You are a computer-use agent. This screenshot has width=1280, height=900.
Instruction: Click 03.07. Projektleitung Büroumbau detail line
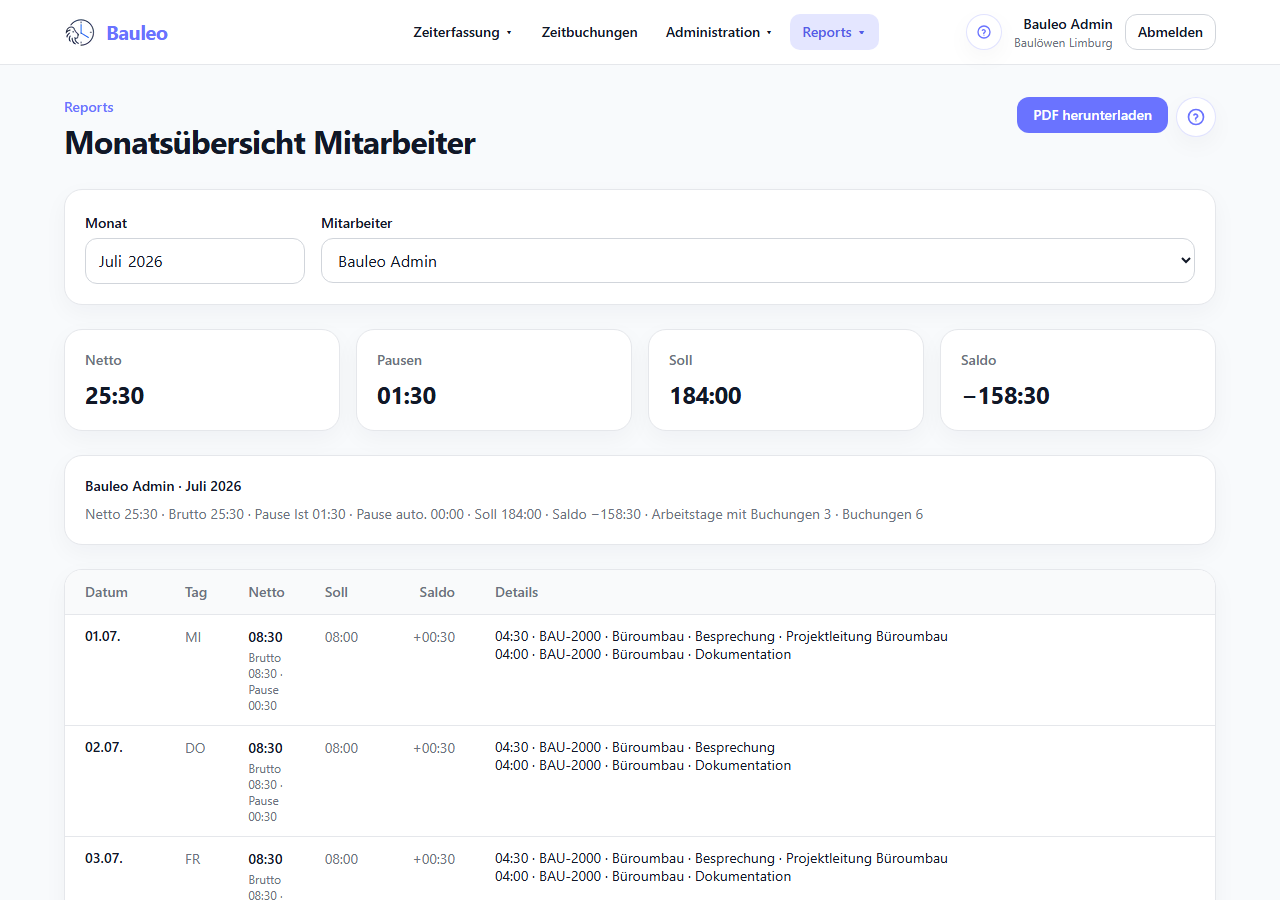tap(721, 858)
